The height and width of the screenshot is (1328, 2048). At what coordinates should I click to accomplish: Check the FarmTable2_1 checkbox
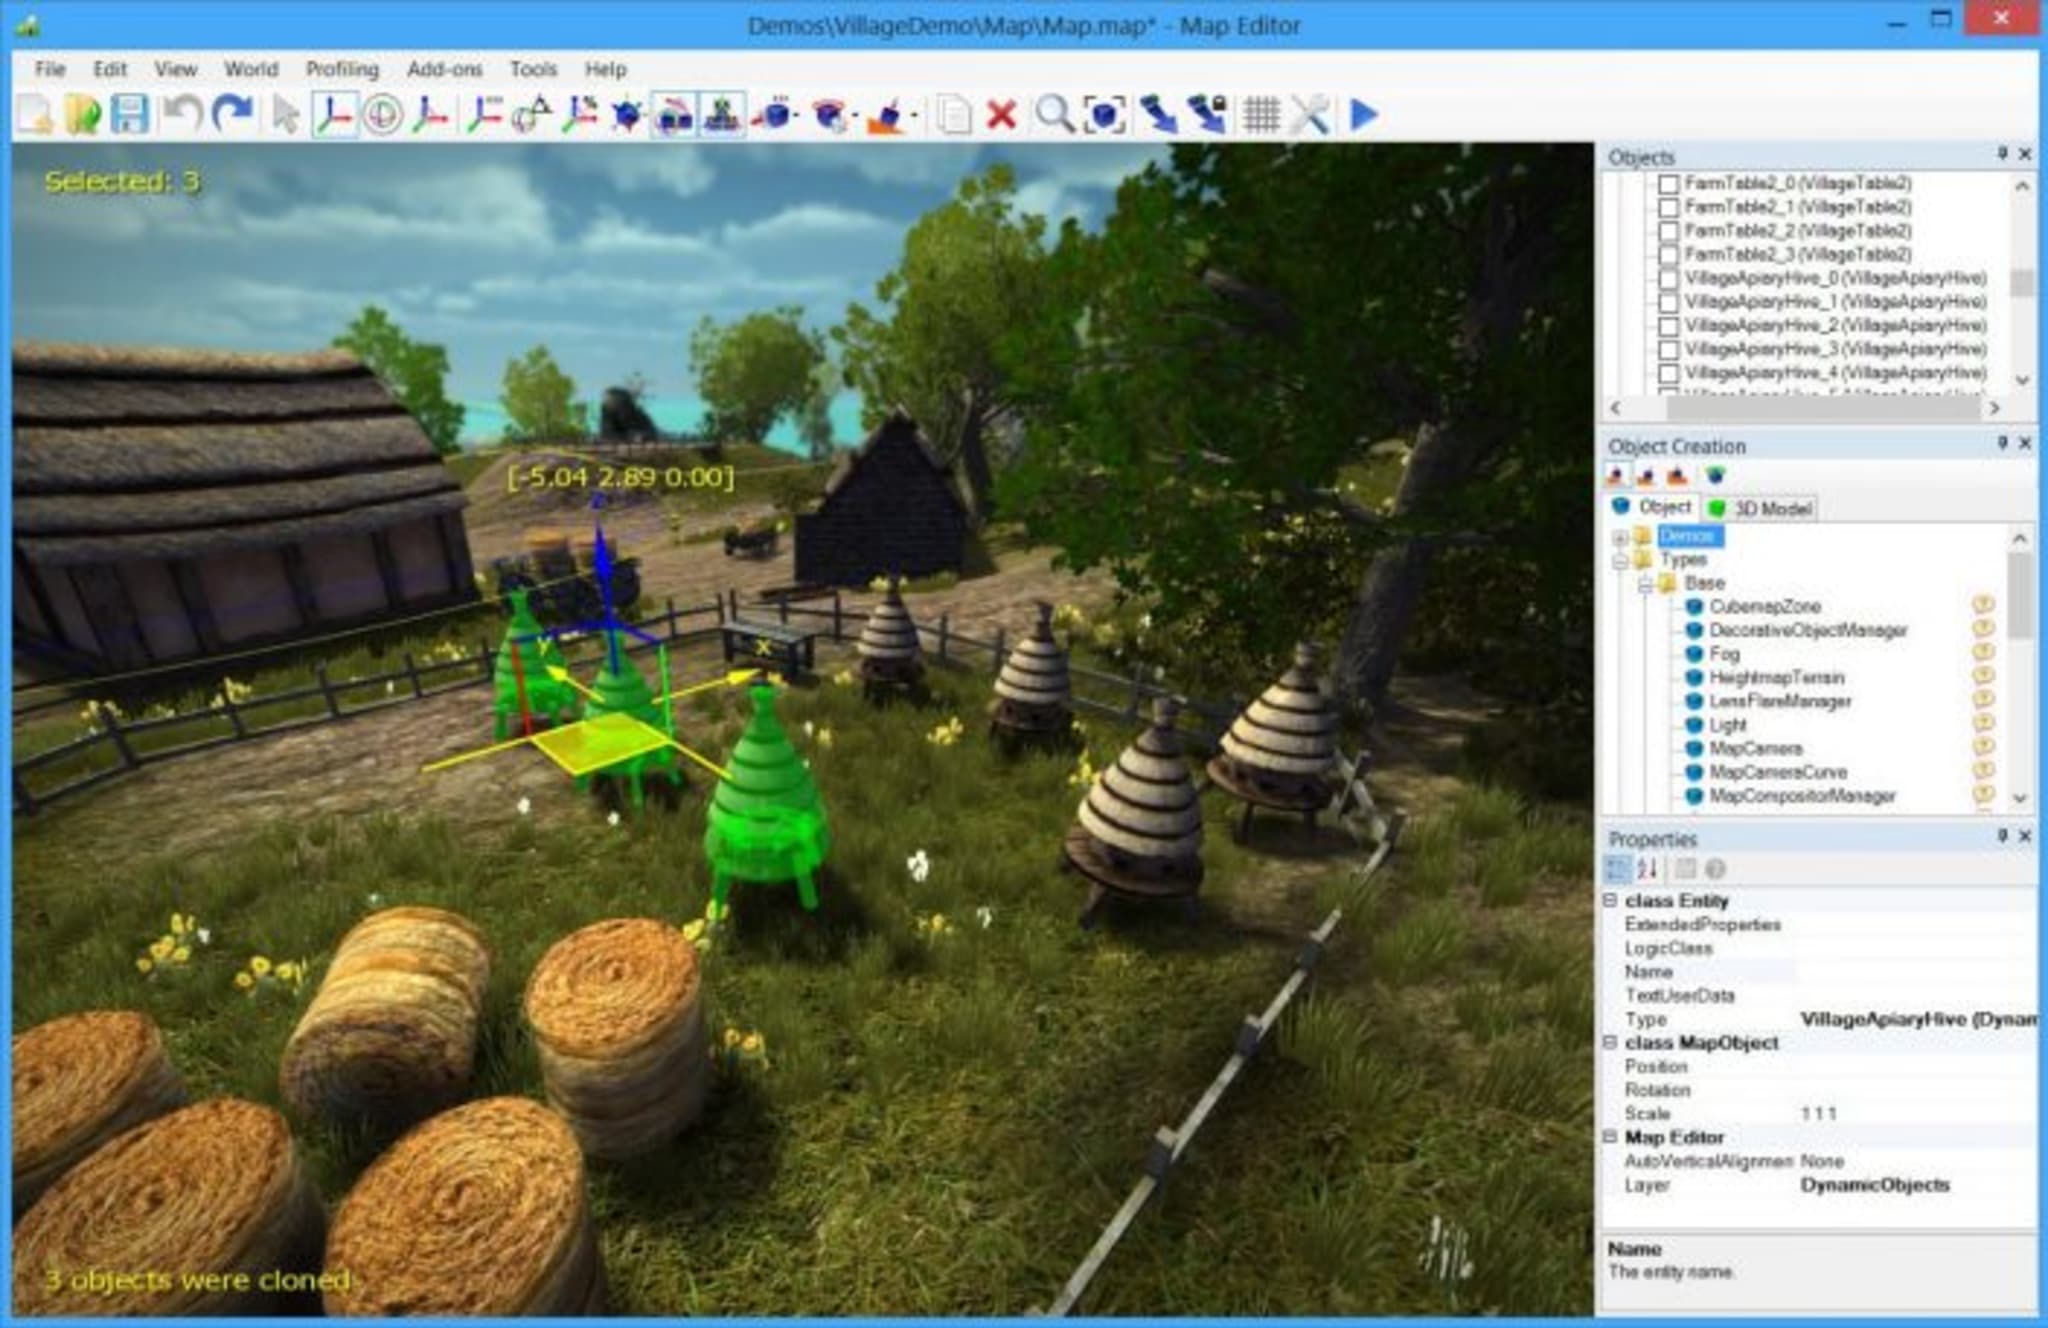(1668, 208)
